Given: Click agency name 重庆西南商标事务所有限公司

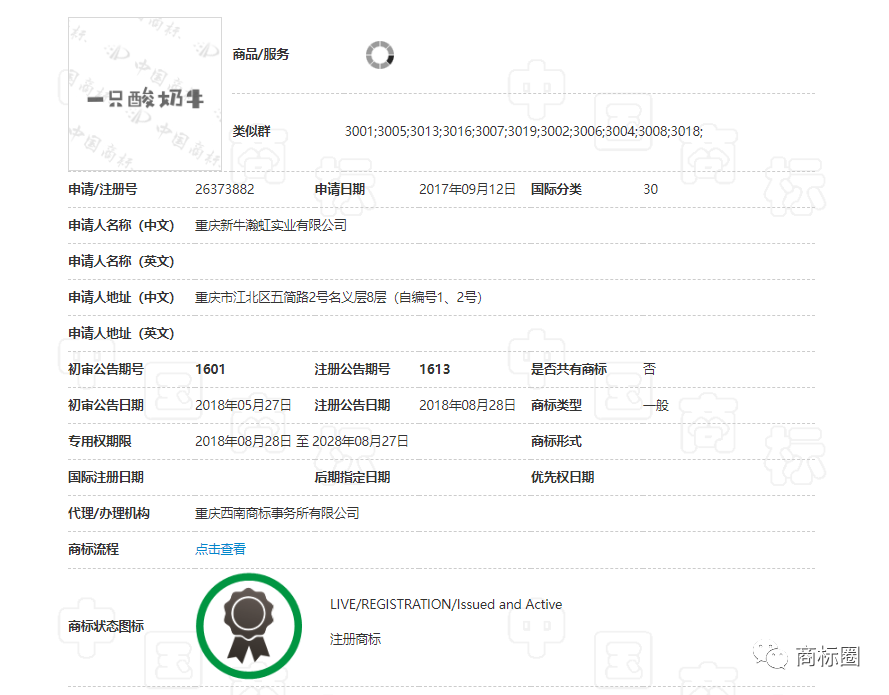Looking at the screenshot, I should [277, 513].
